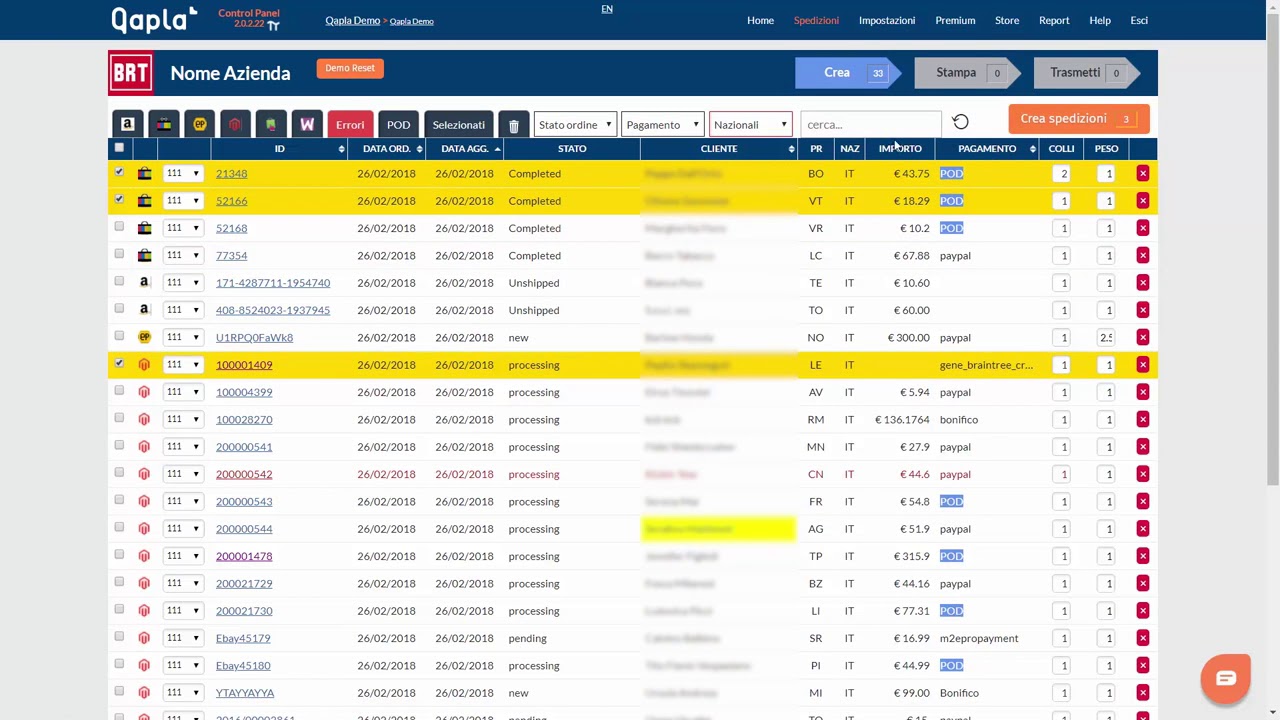Filter by the red Magento channel icon

[235, 124]
